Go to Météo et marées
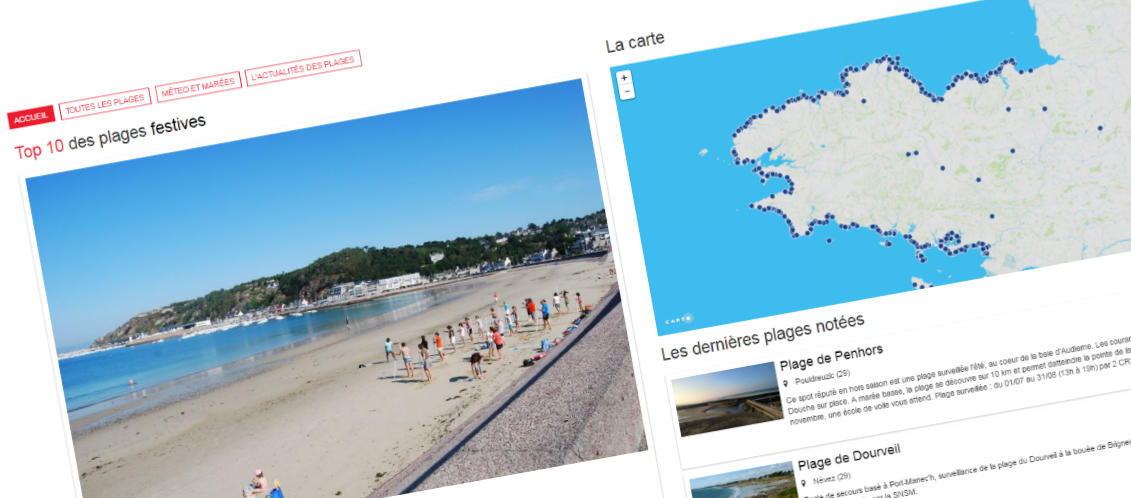Image resolution: width=1131 pixels, height=498 pixels. pos(198,87)
